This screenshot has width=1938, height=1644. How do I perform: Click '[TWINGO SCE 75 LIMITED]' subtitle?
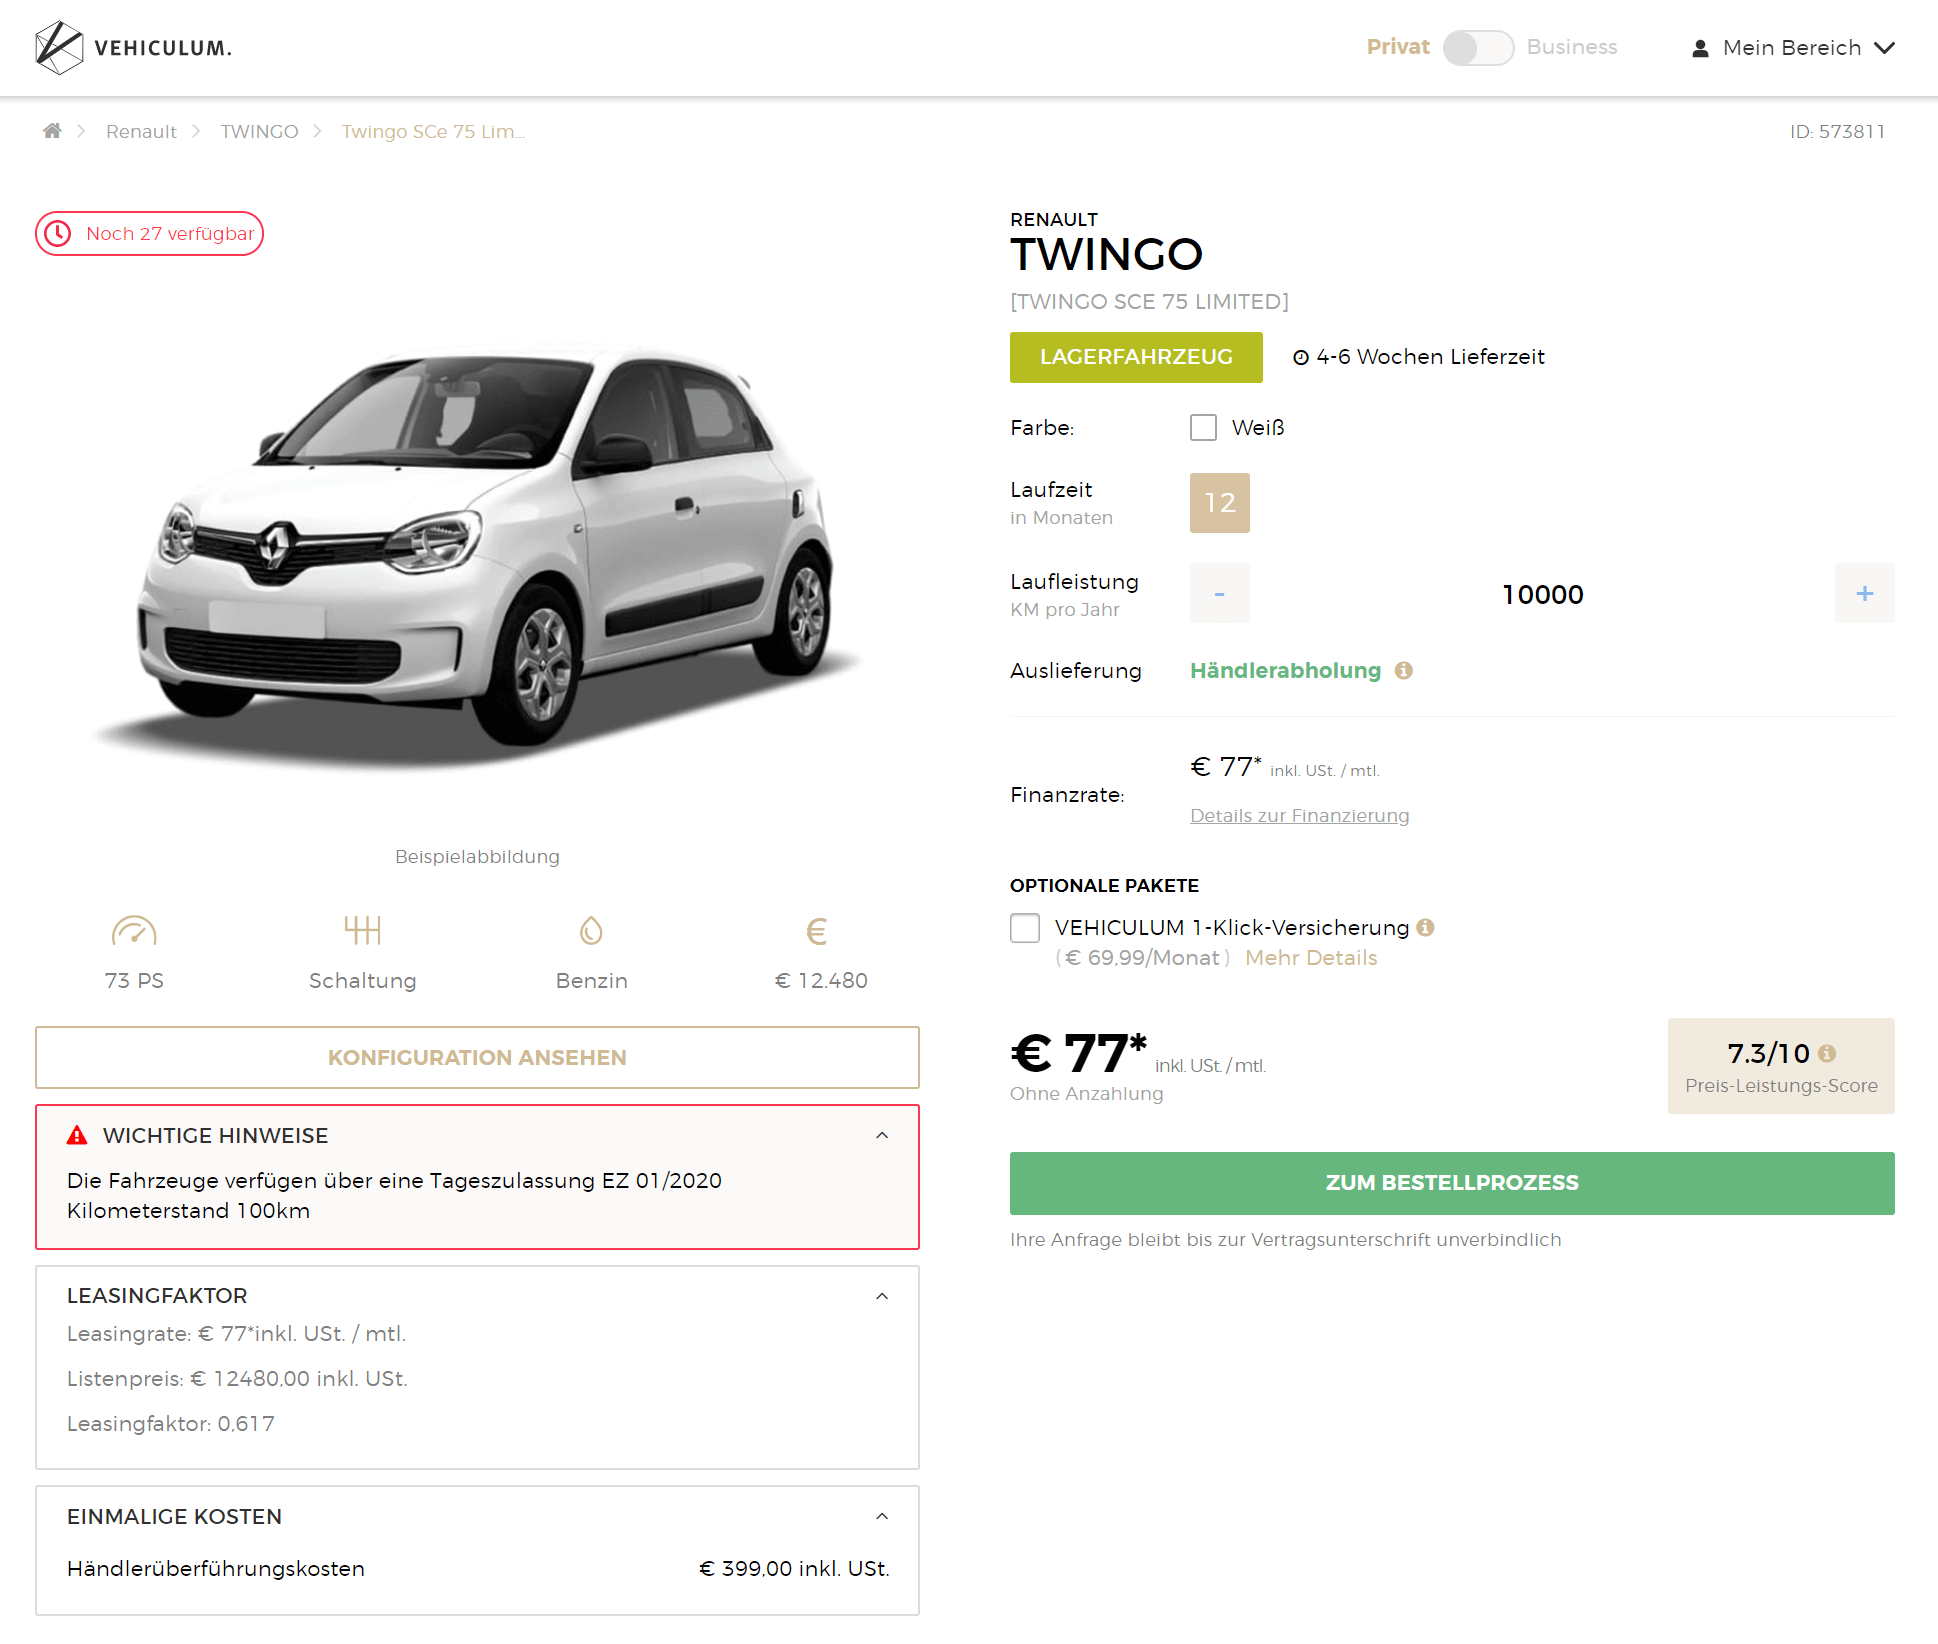coord(1149,301)
